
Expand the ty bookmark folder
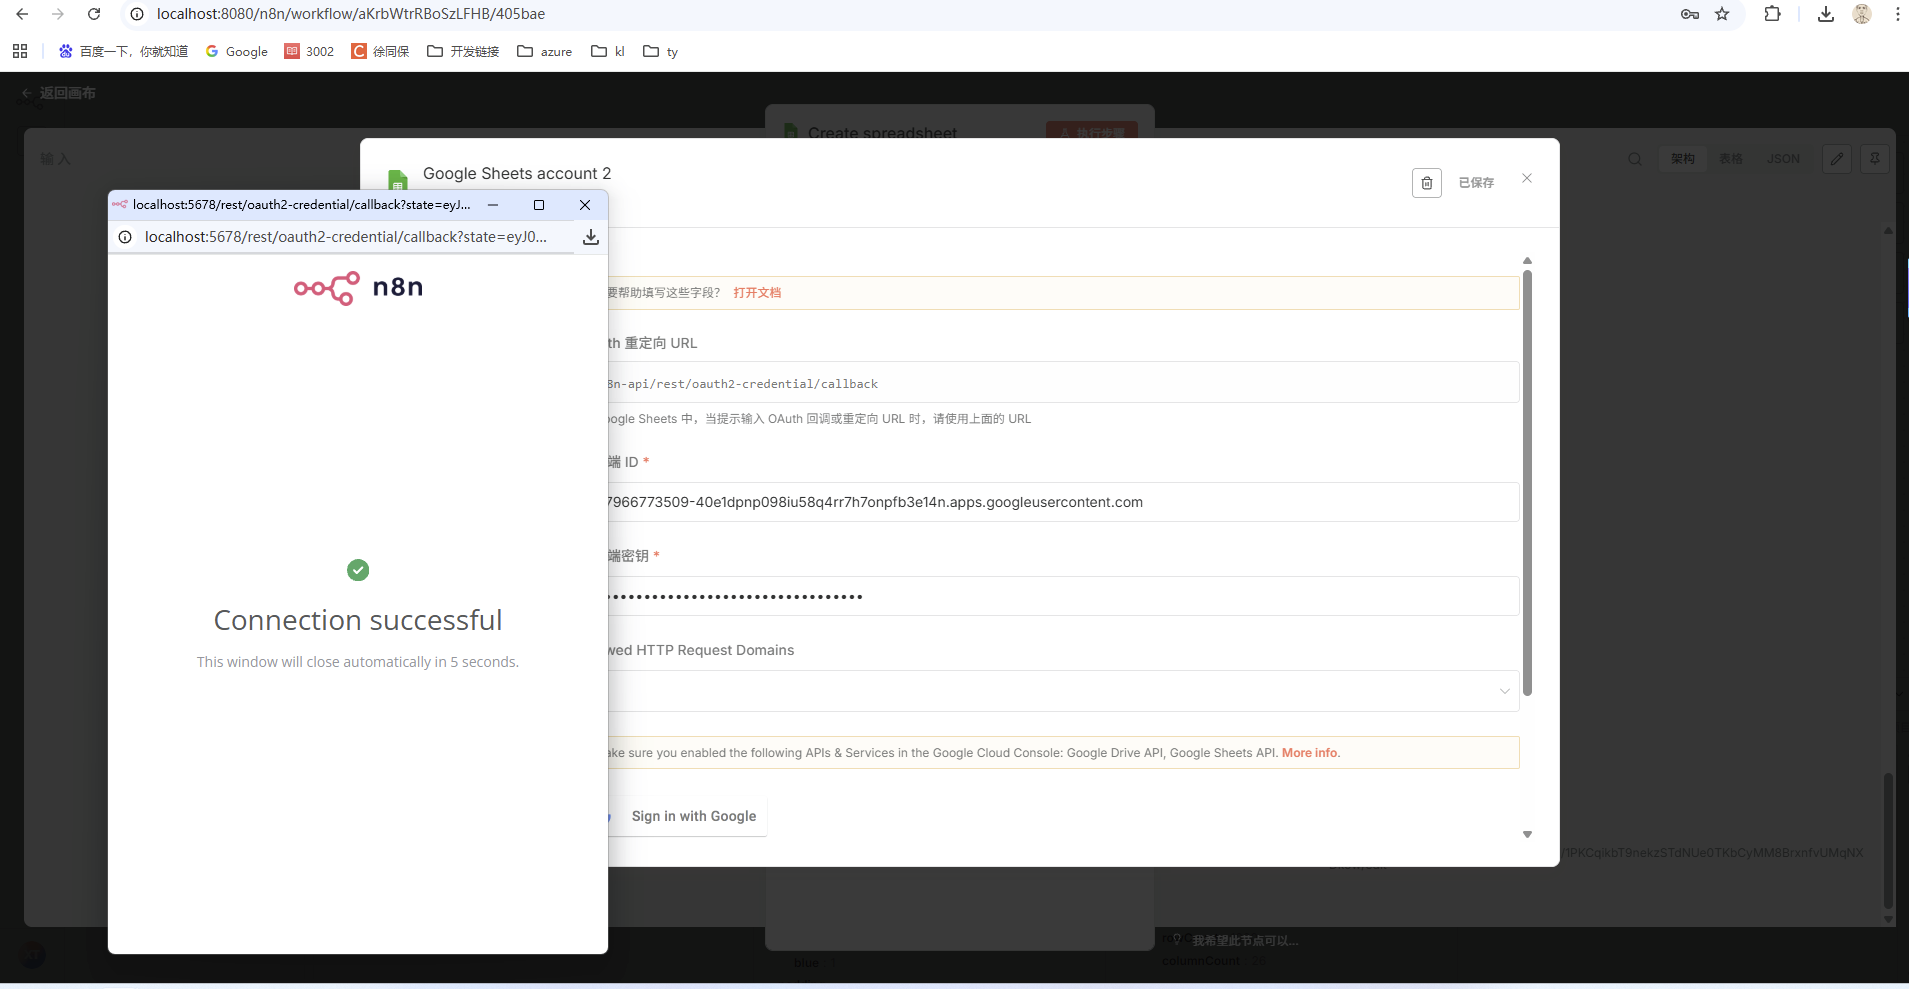coord(661,51)
